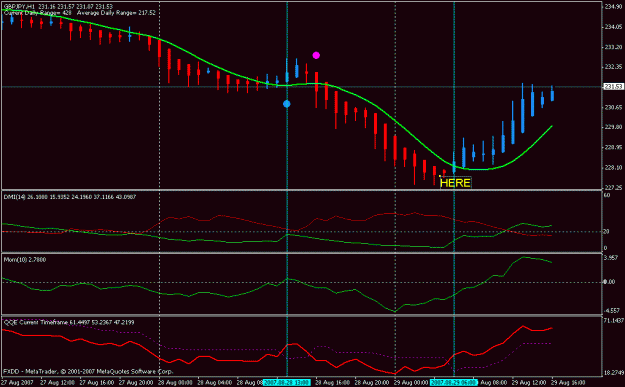Screen dimensions: 625x387
Task: Click the 234.05 price axis label
Action: coord(613,27)
